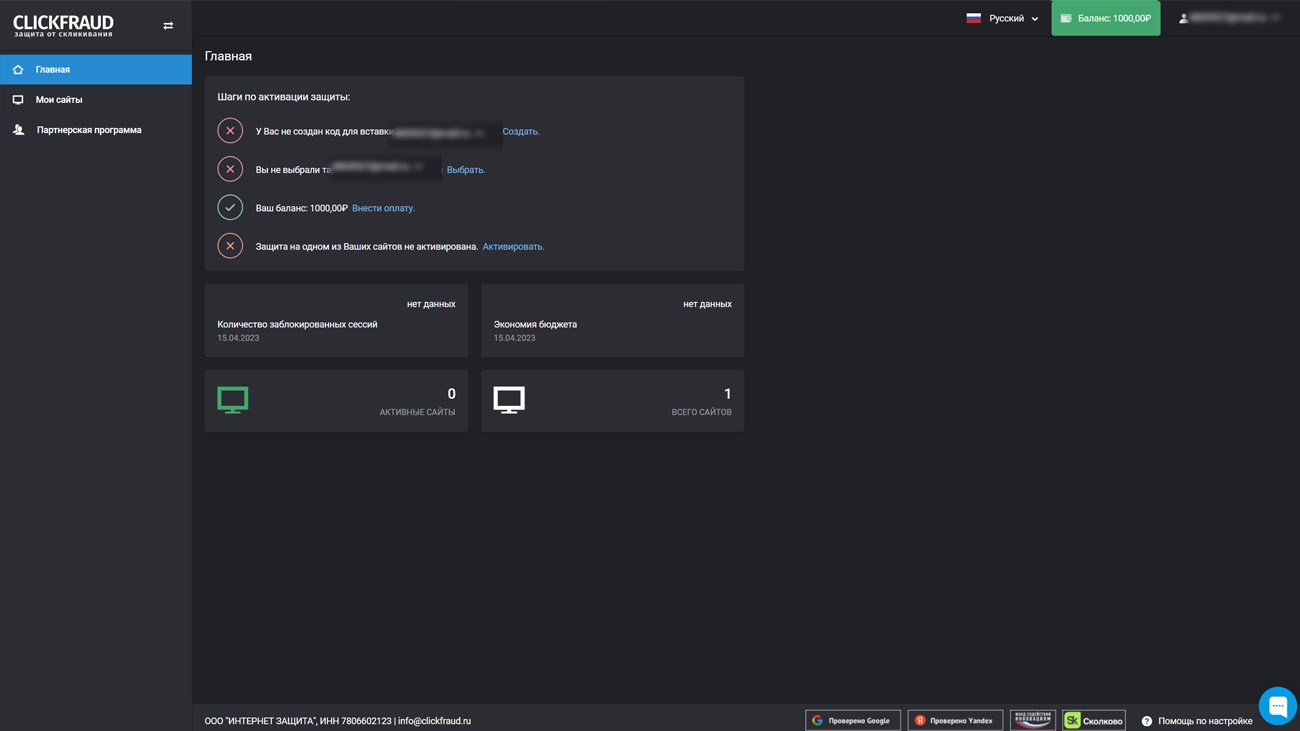Open the live chat bubble
Image resolution: width=1300 pixels, height=731 pixels.
pyautogui.click(x=1277, y=706)
